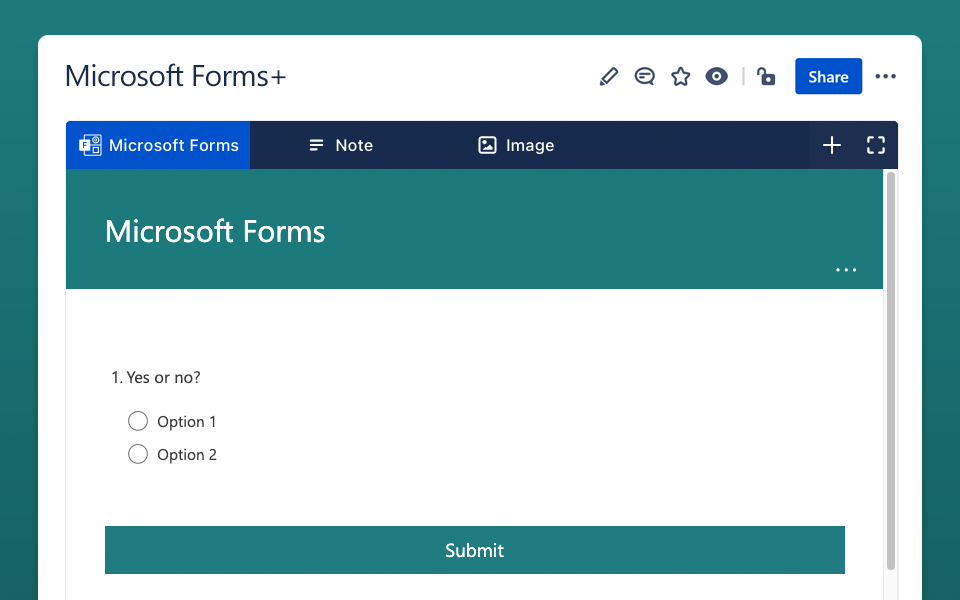960x600 pixels.
Task: Click the Share button
Action: click(828, 76)
